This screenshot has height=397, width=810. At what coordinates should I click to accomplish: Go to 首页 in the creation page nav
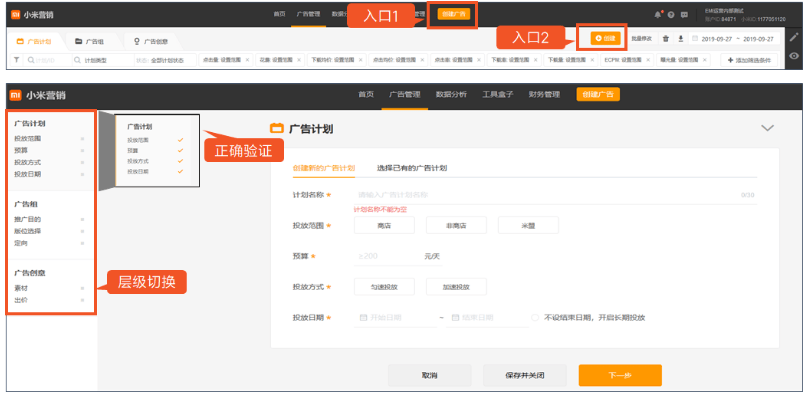click(366, 94)
